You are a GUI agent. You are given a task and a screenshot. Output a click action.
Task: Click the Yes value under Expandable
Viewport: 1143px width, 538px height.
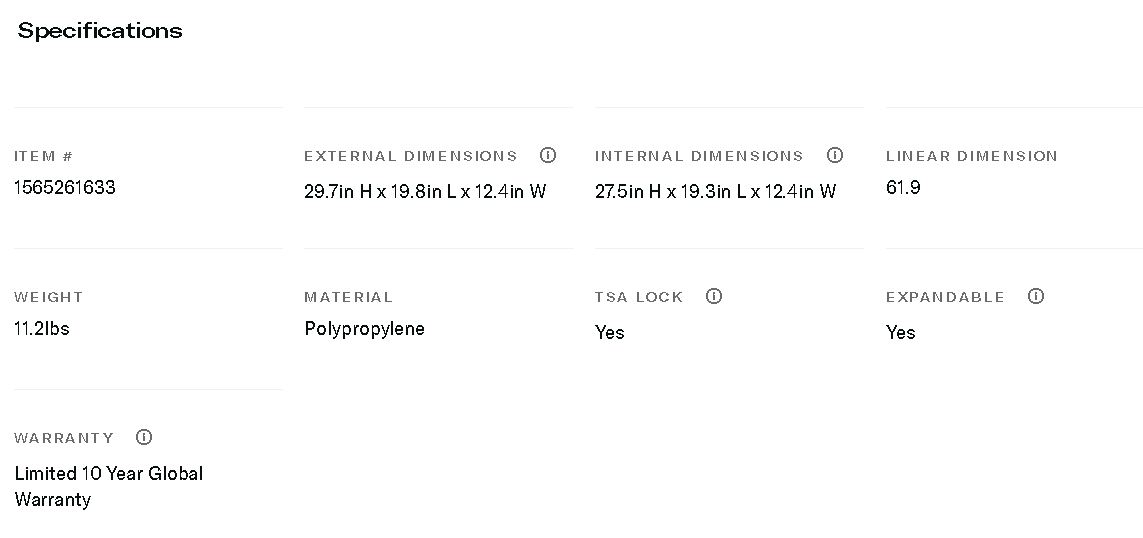coord(900,333)
